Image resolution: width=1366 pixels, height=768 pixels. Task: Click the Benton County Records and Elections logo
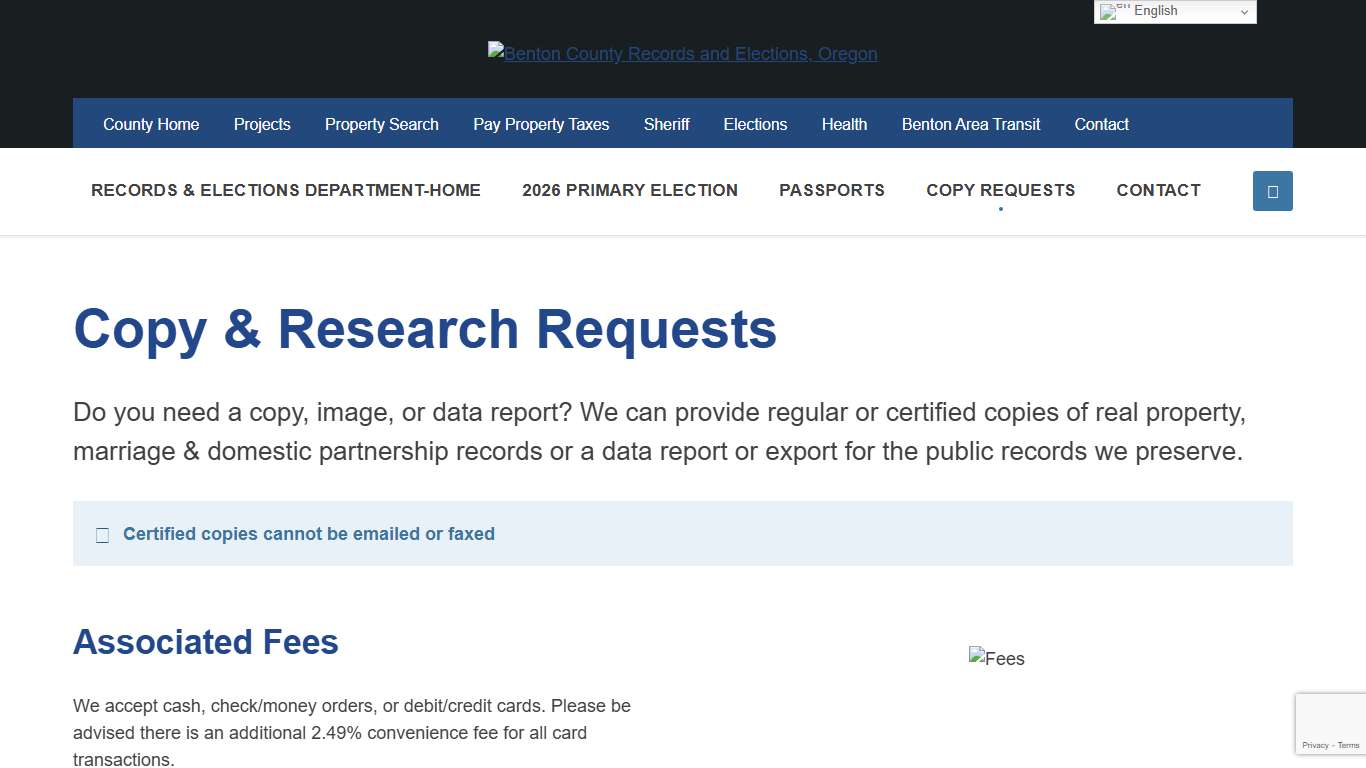[683, 53]
